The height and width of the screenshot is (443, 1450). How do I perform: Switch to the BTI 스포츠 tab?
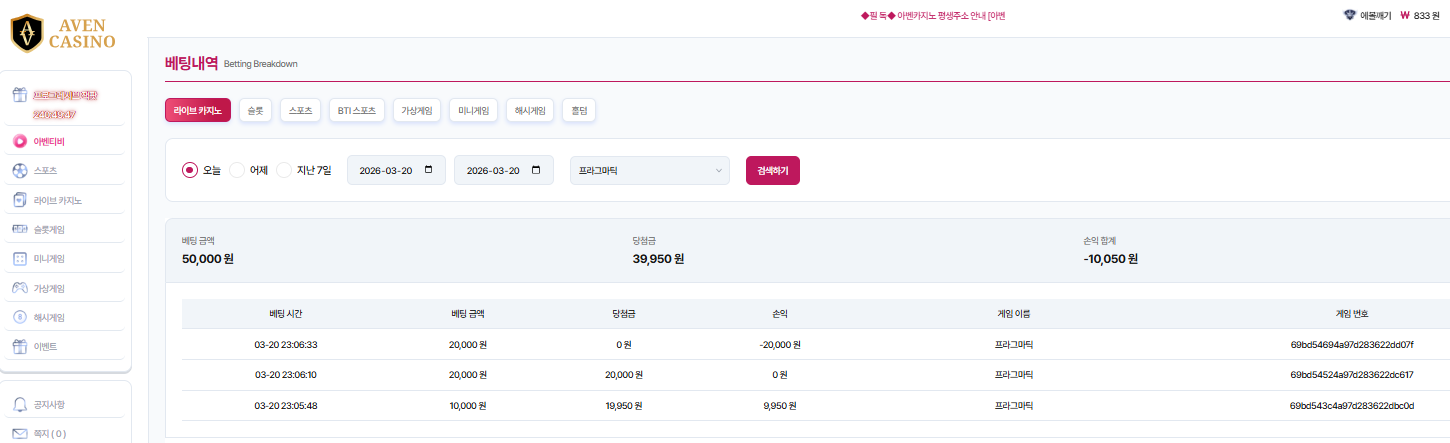[356, 111]
